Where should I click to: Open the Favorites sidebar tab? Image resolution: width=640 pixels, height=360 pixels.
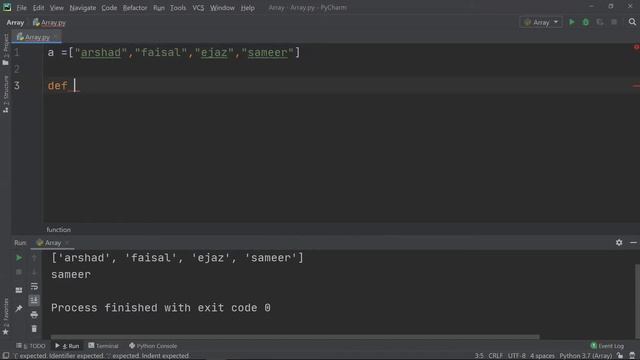tap(6, 316)
